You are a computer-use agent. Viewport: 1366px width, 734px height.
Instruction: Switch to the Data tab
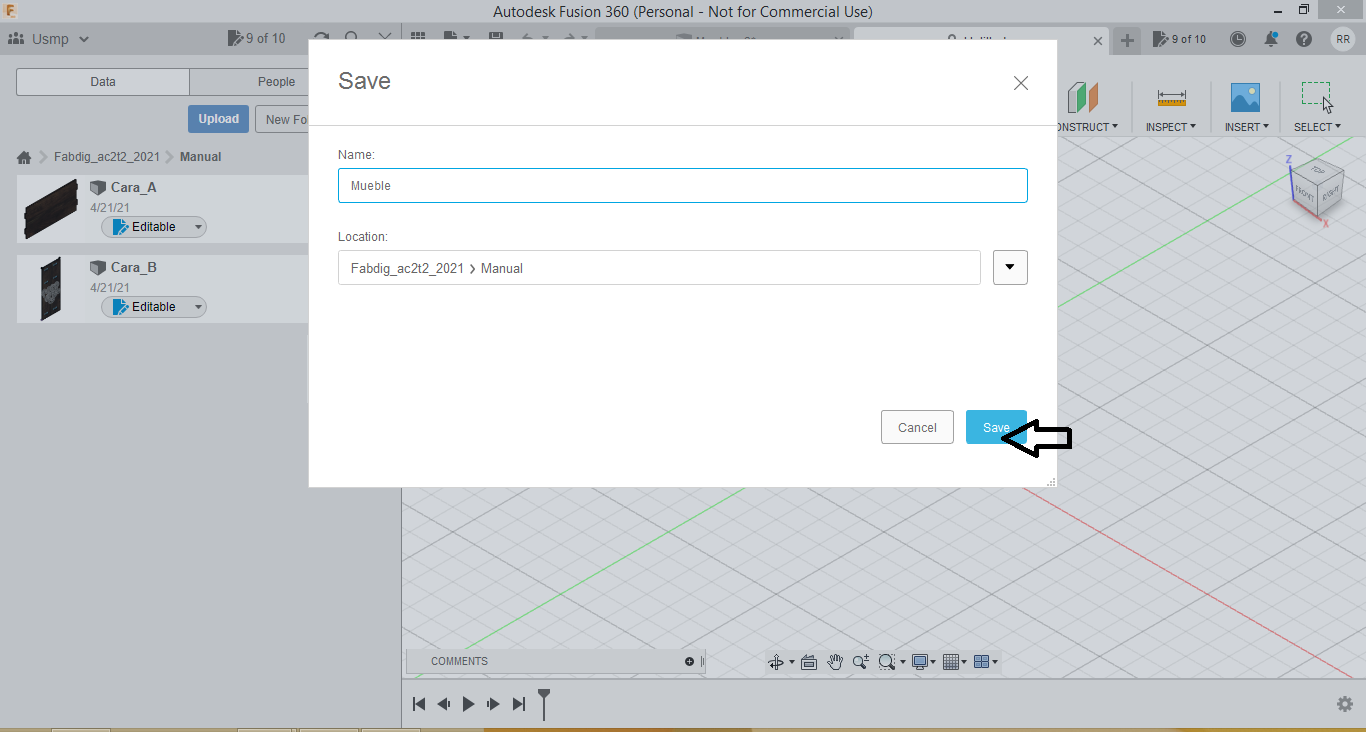pos(103,82)
